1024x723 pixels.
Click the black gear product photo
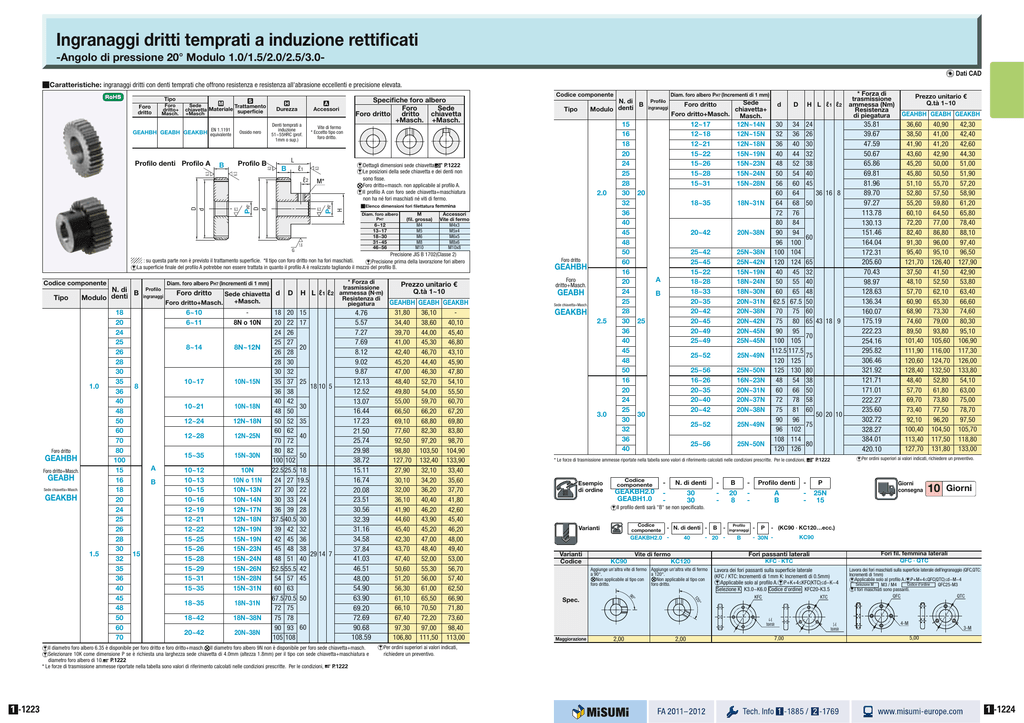click(x=84, y=225)
